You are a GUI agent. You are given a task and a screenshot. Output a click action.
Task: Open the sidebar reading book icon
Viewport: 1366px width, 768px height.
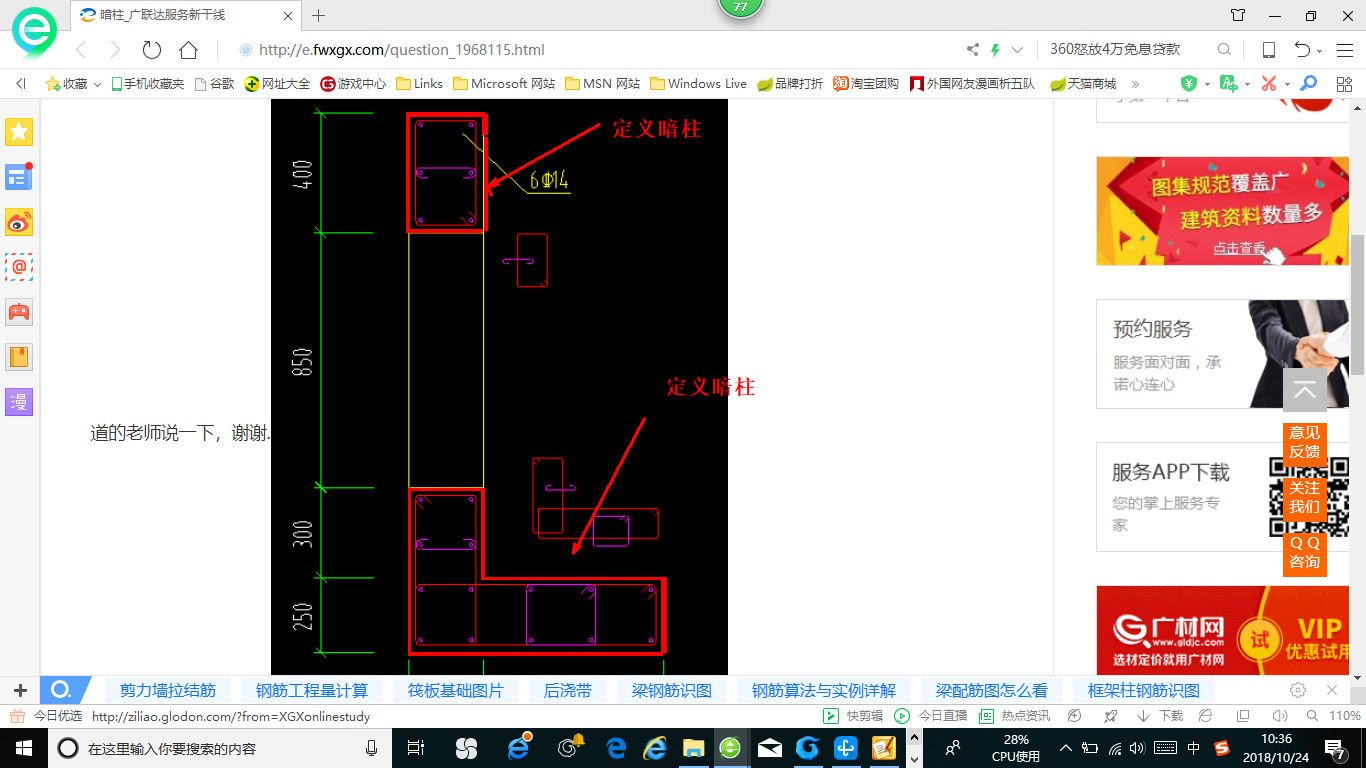click(x=19, y=357)
